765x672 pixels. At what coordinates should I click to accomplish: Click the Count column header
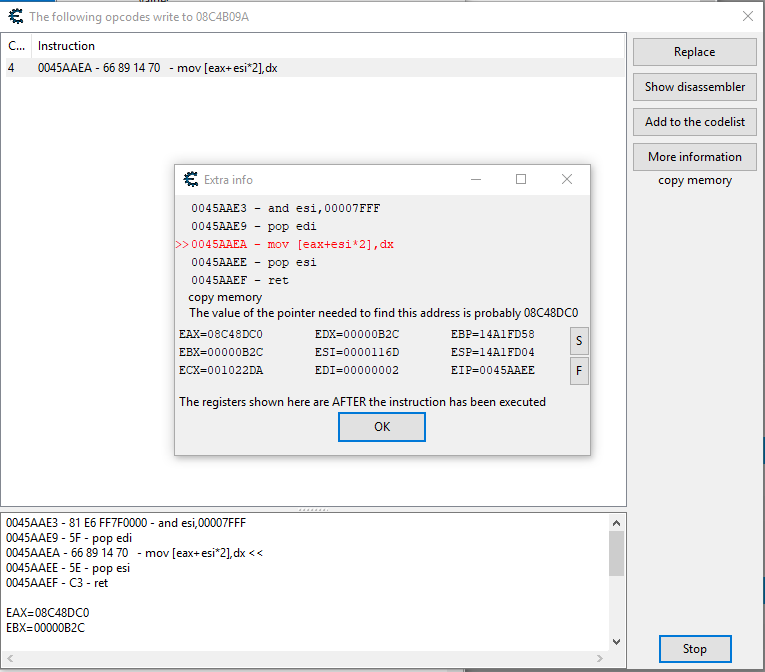(17, 46)
